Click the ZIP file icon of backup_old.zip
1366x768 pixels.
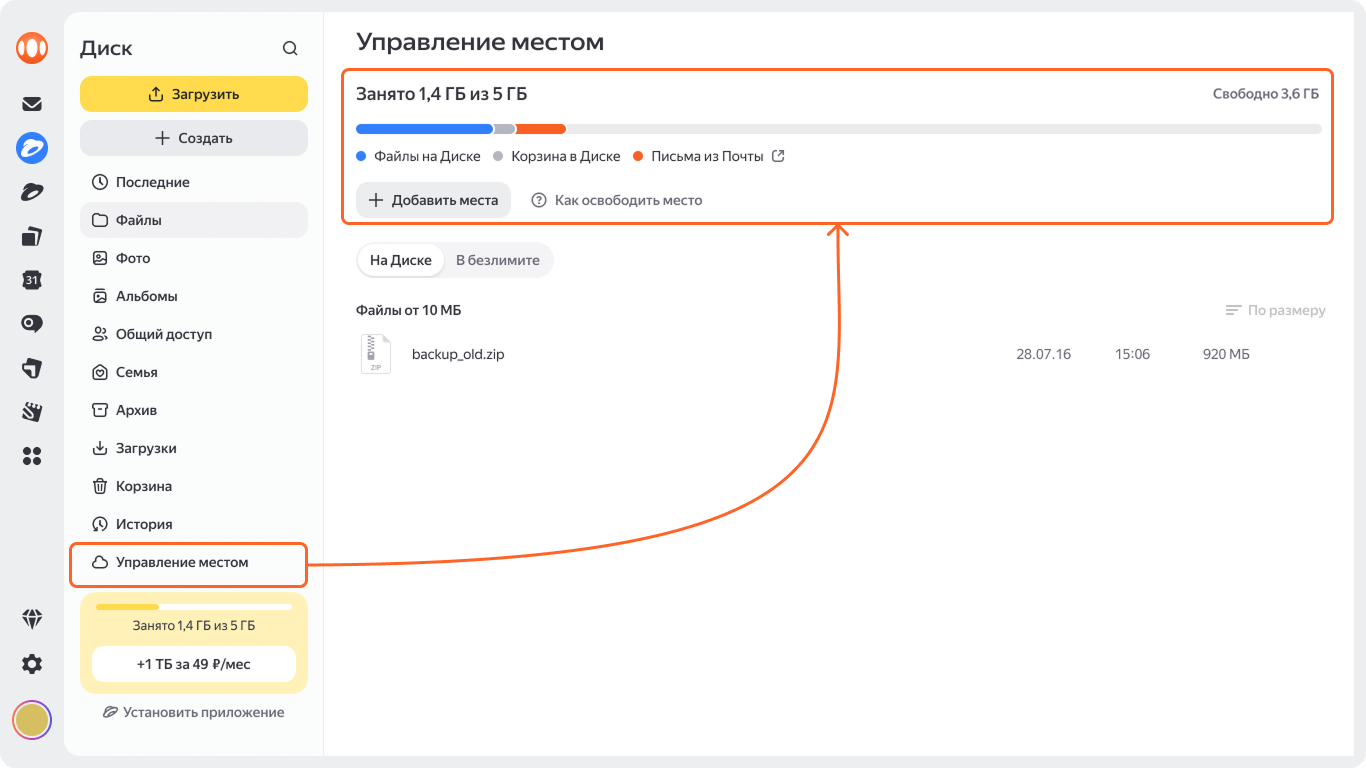[376, 354]
